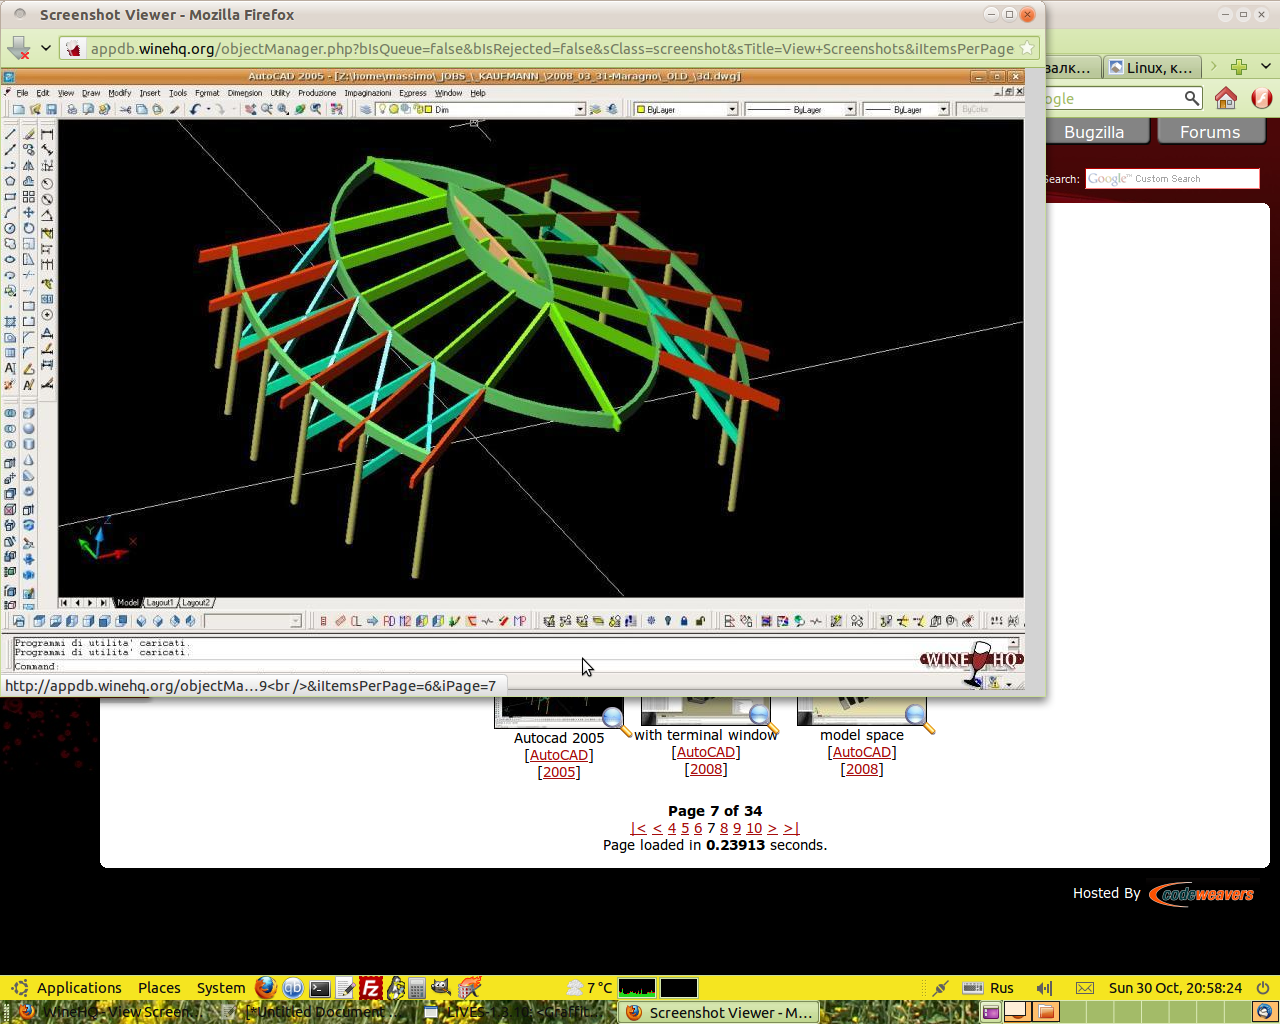
Task: Open the 'model space' screenshot thumbnail
Action: [860, 711]
